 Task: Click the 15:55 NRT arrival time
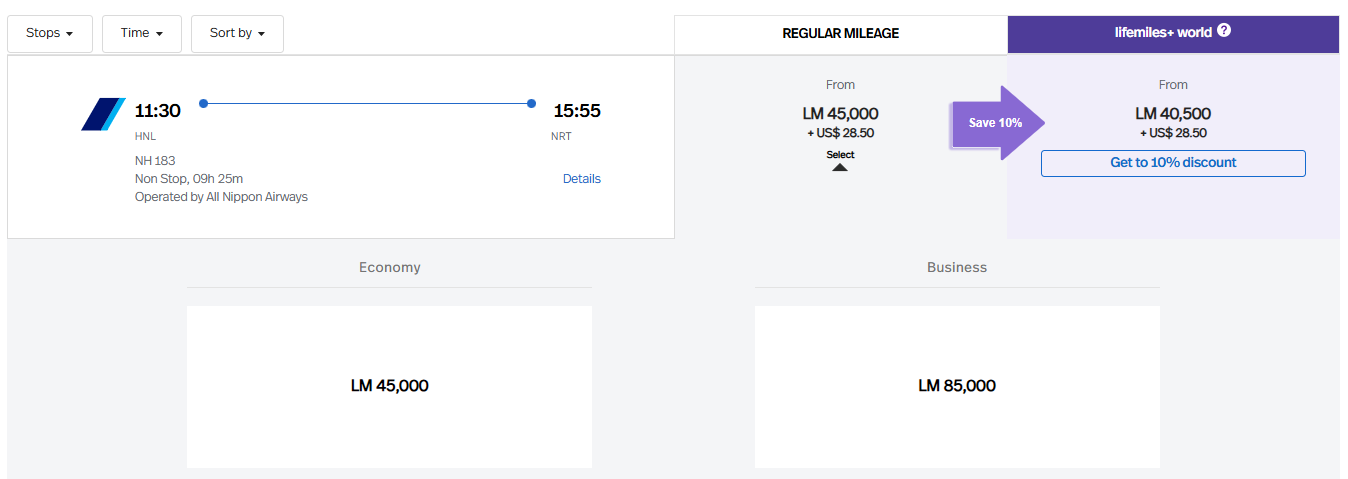577,111
